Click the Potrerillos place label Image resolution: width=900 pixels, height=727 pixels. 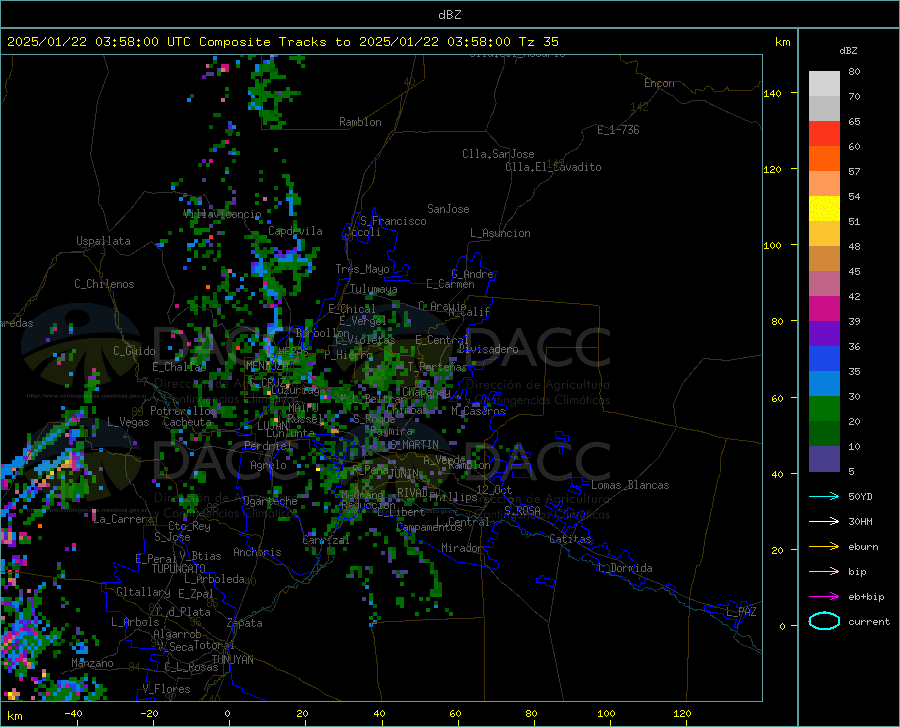(x=183, y=411)
